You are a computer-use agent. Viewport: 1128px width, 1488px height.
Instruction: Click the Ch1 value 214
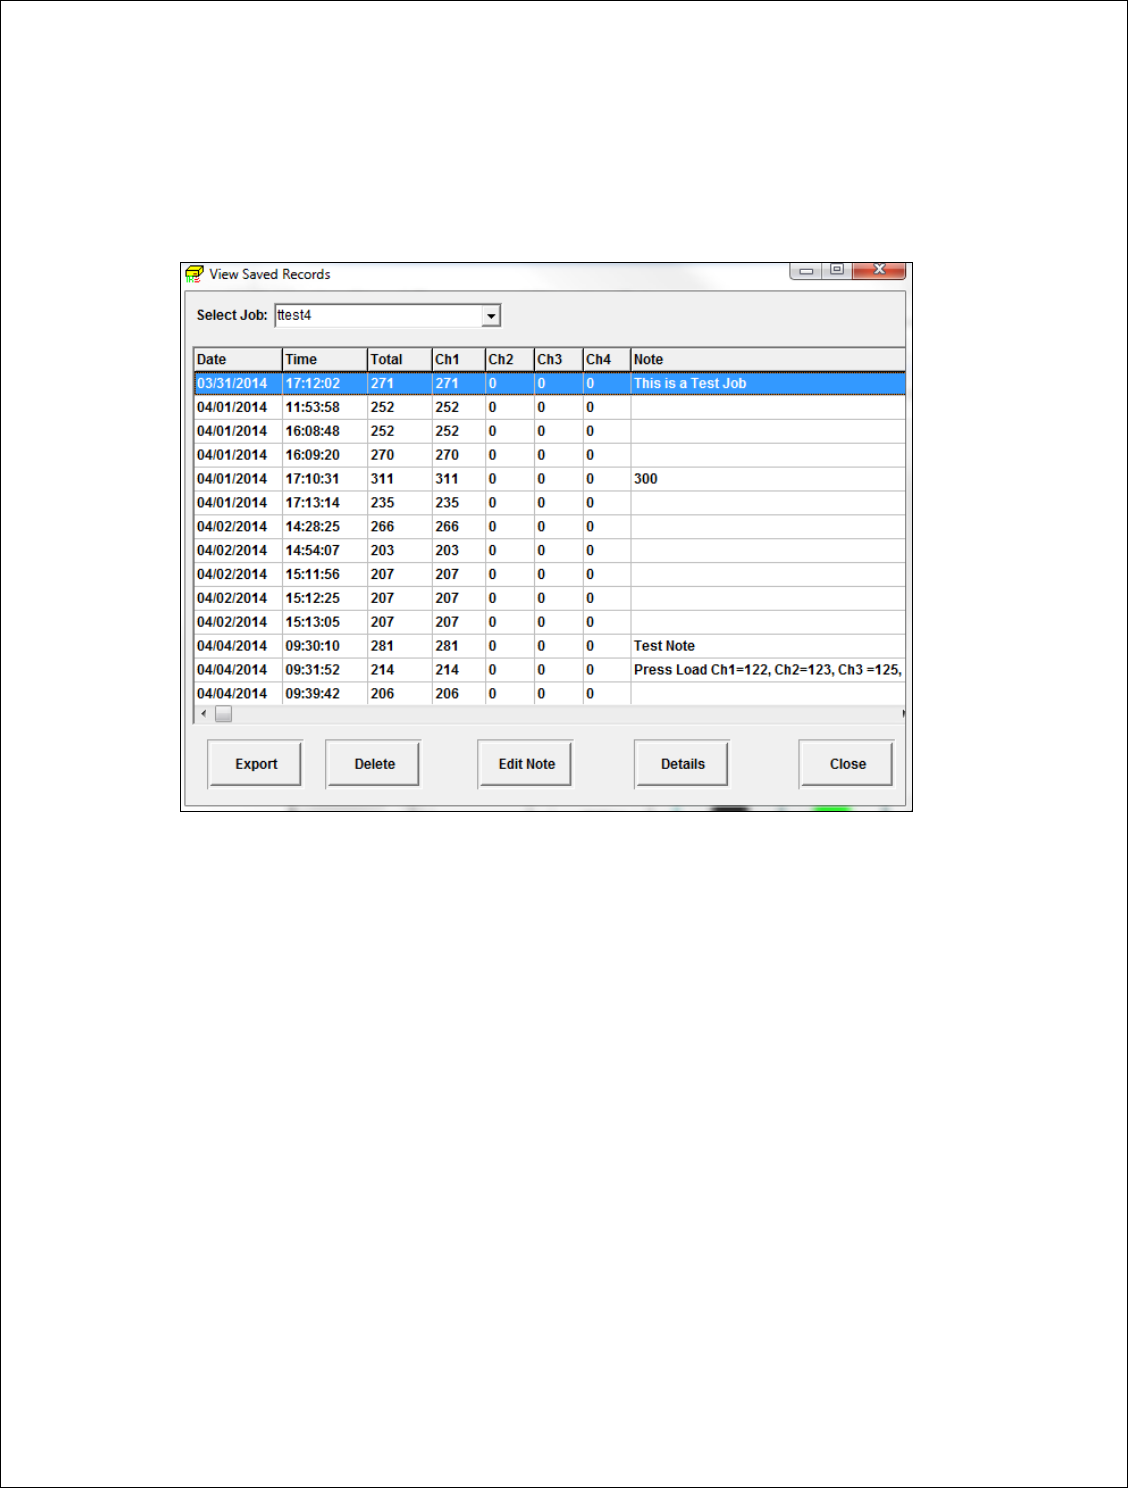(447, 670)
